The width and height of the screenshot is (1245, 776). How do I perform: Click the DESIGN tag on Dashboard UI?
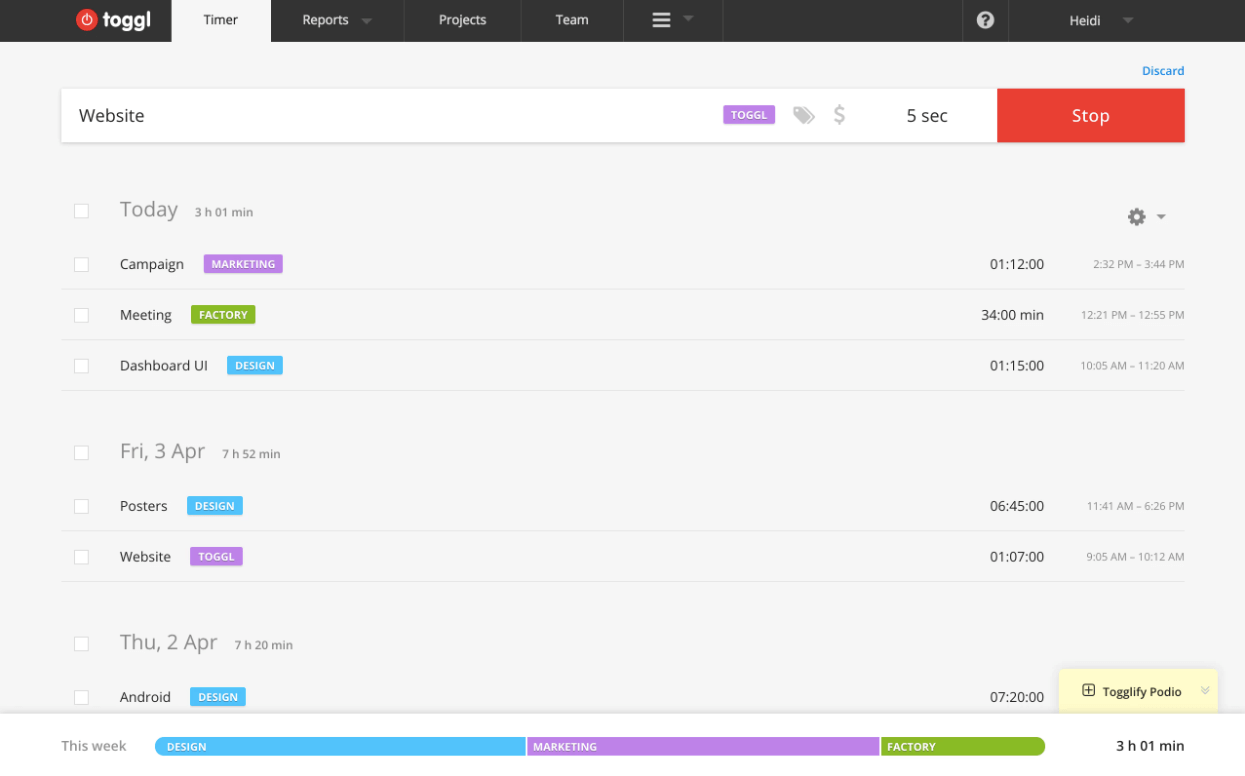pyautogui.click(x=255, y=366)
